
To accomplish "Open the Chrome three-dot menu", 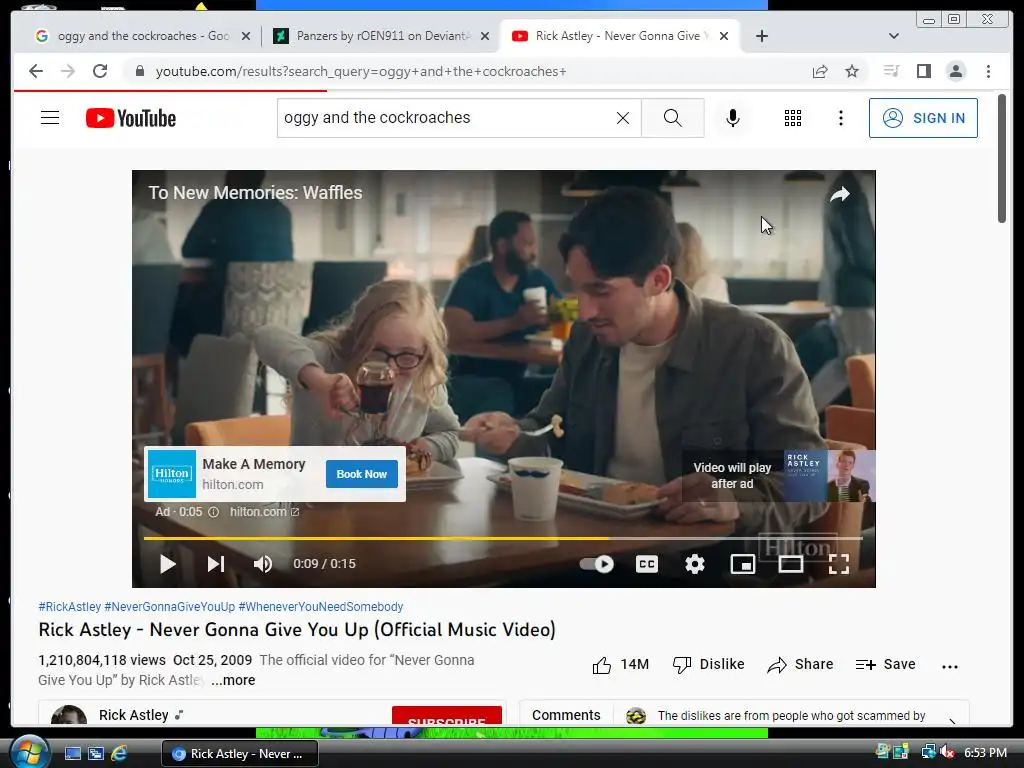I will (x=988, y=71).
